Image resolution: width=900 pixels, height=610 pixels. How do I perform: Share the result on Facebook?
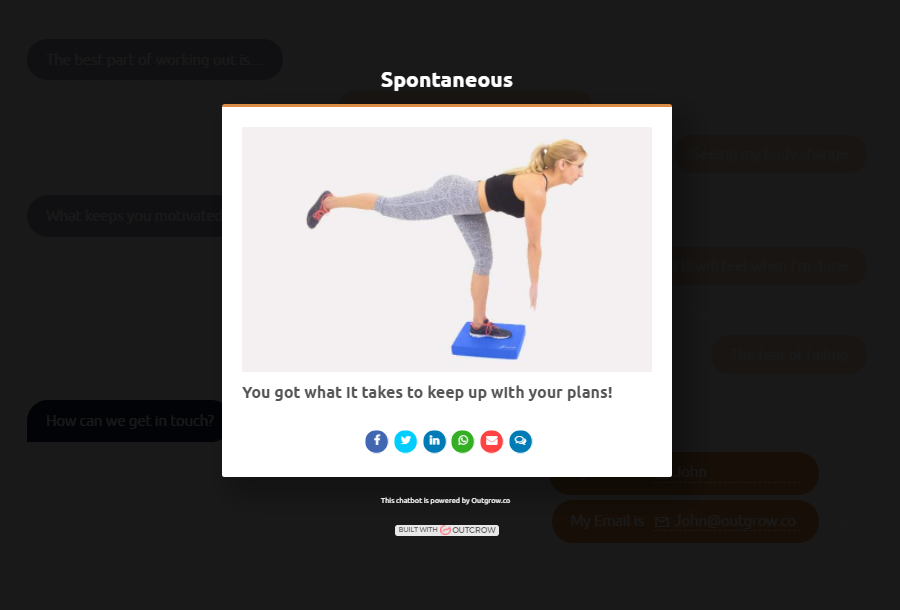[377, 441]
